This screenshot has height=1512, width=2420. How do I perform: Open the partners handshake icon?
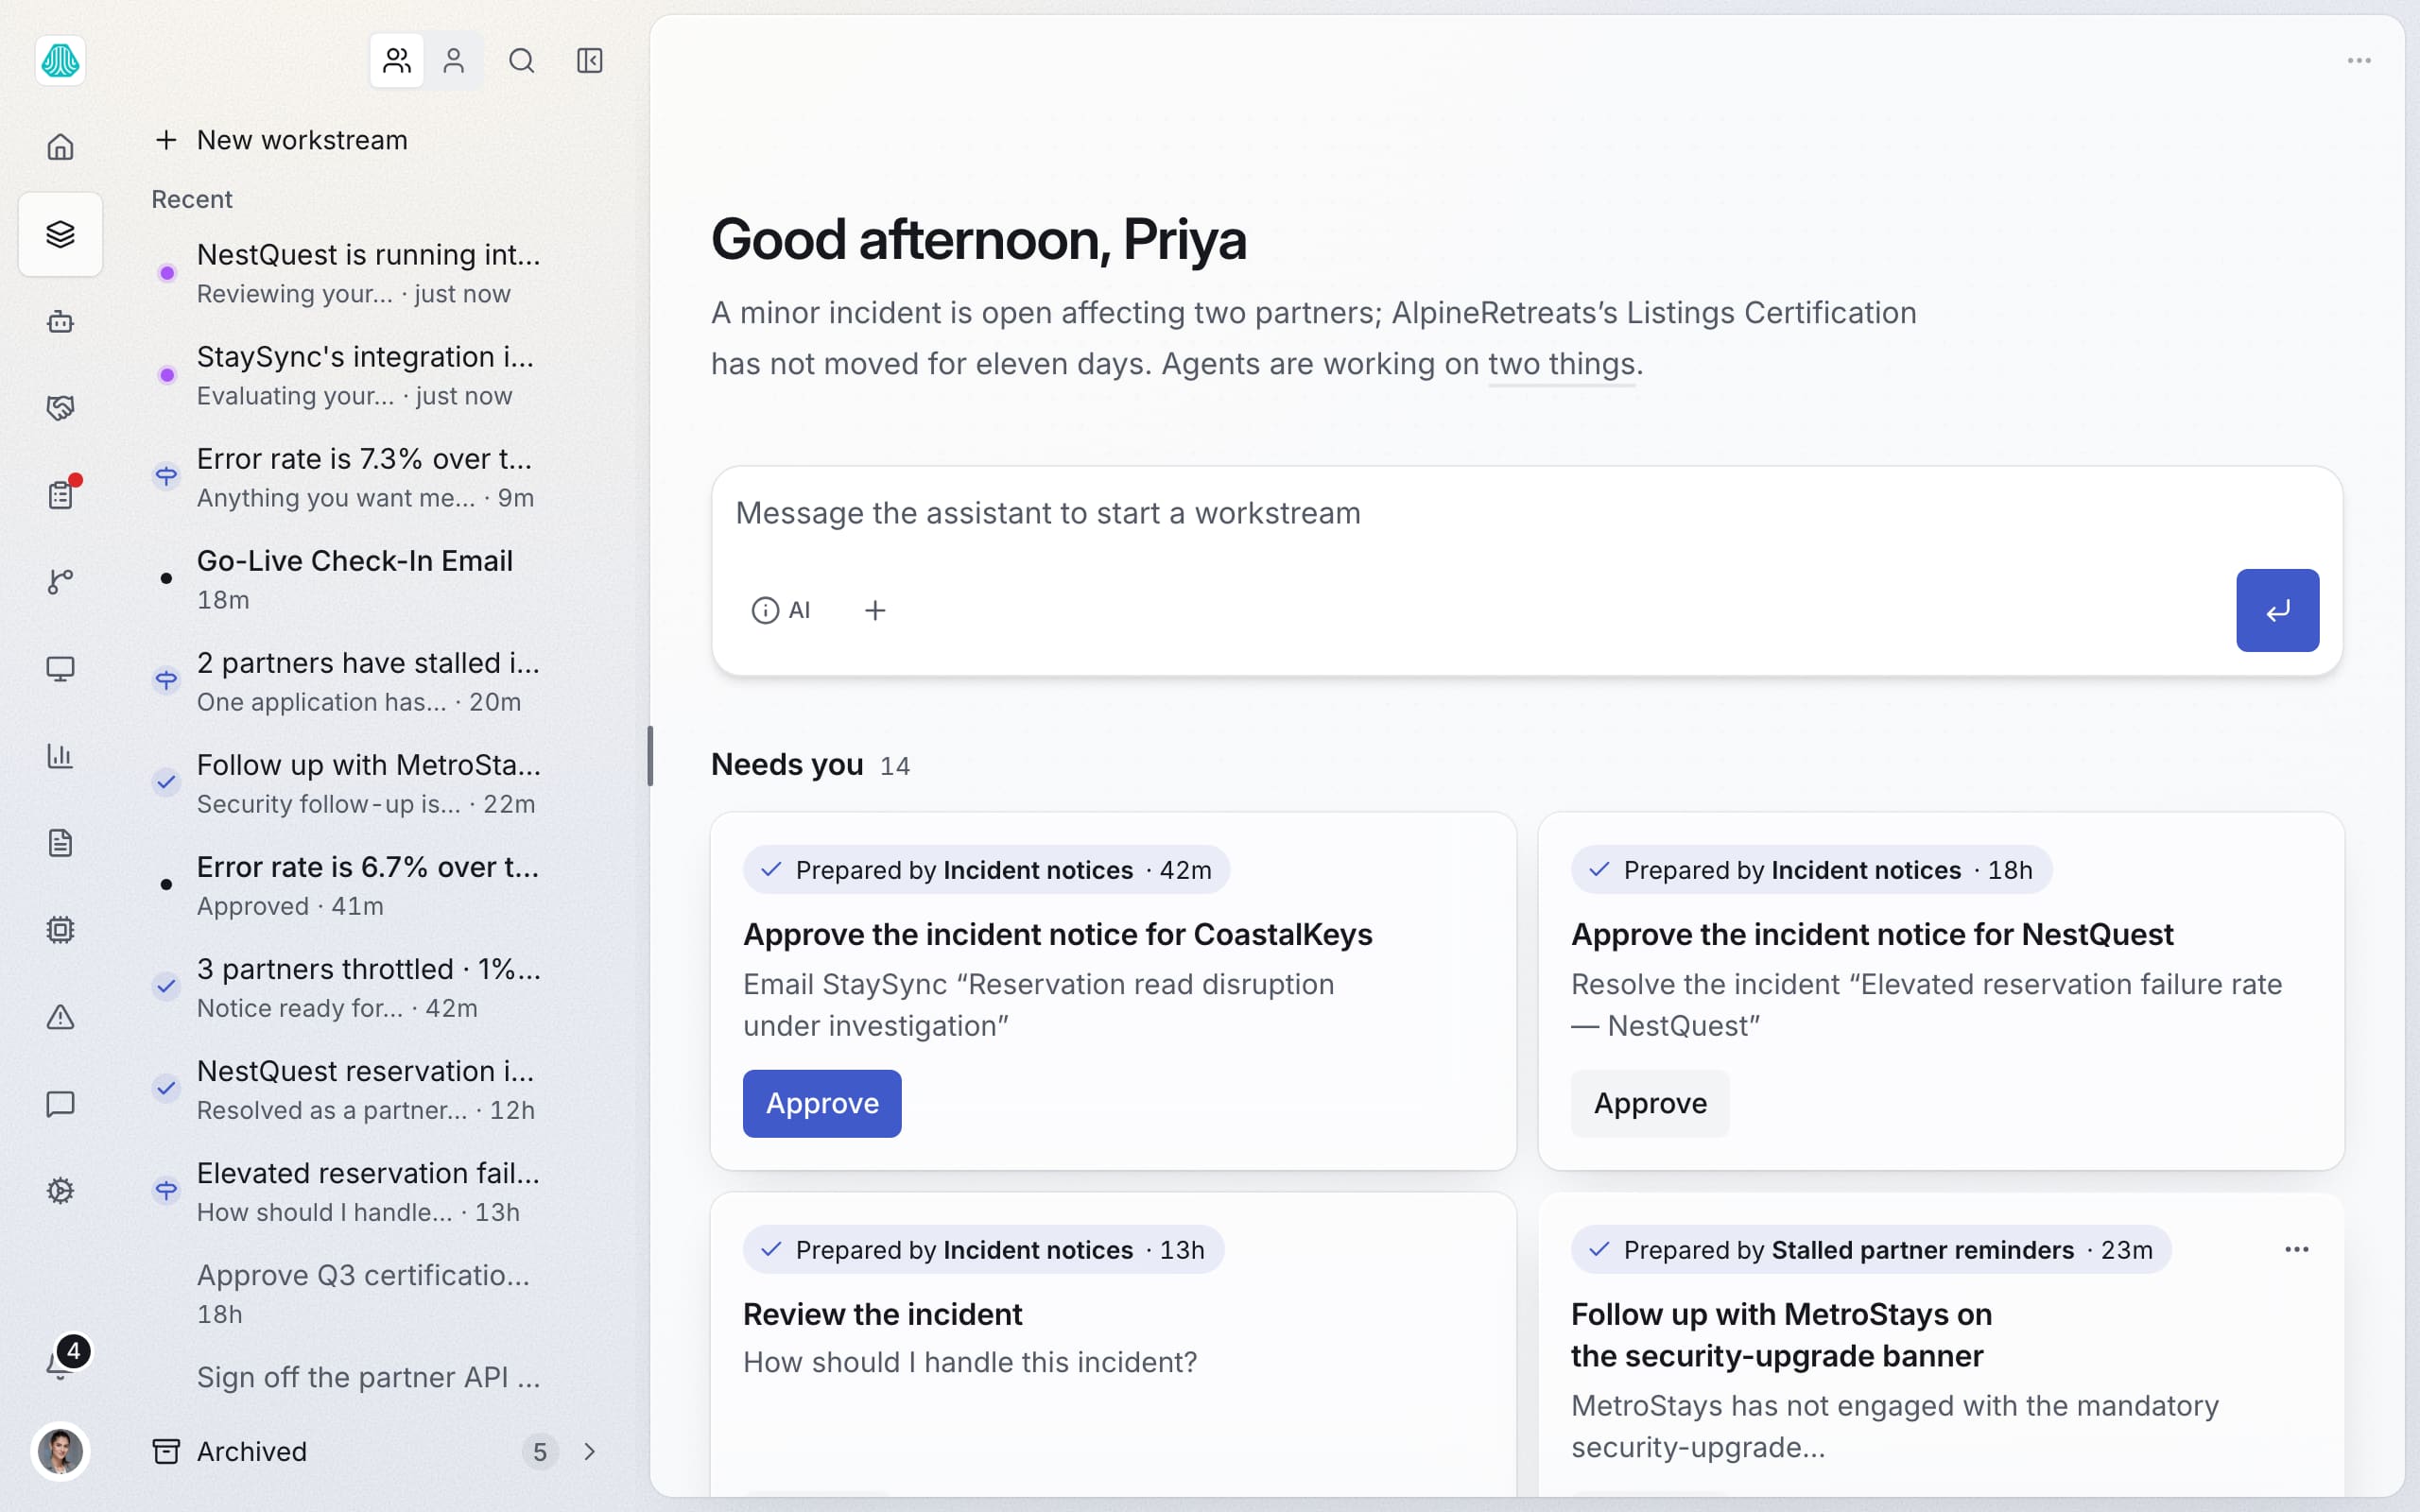coord(60,408)
